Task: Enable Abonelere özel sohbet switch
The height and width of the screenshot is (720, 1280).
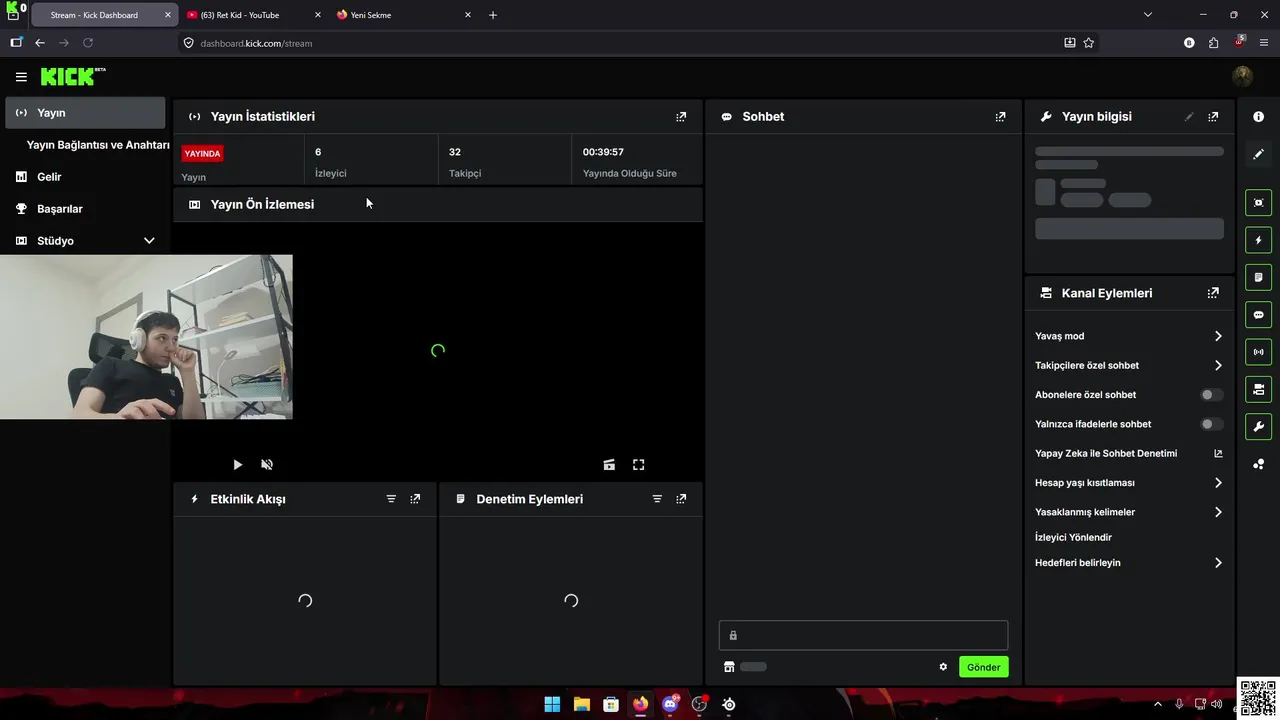Action: [x=1211, y=395]
